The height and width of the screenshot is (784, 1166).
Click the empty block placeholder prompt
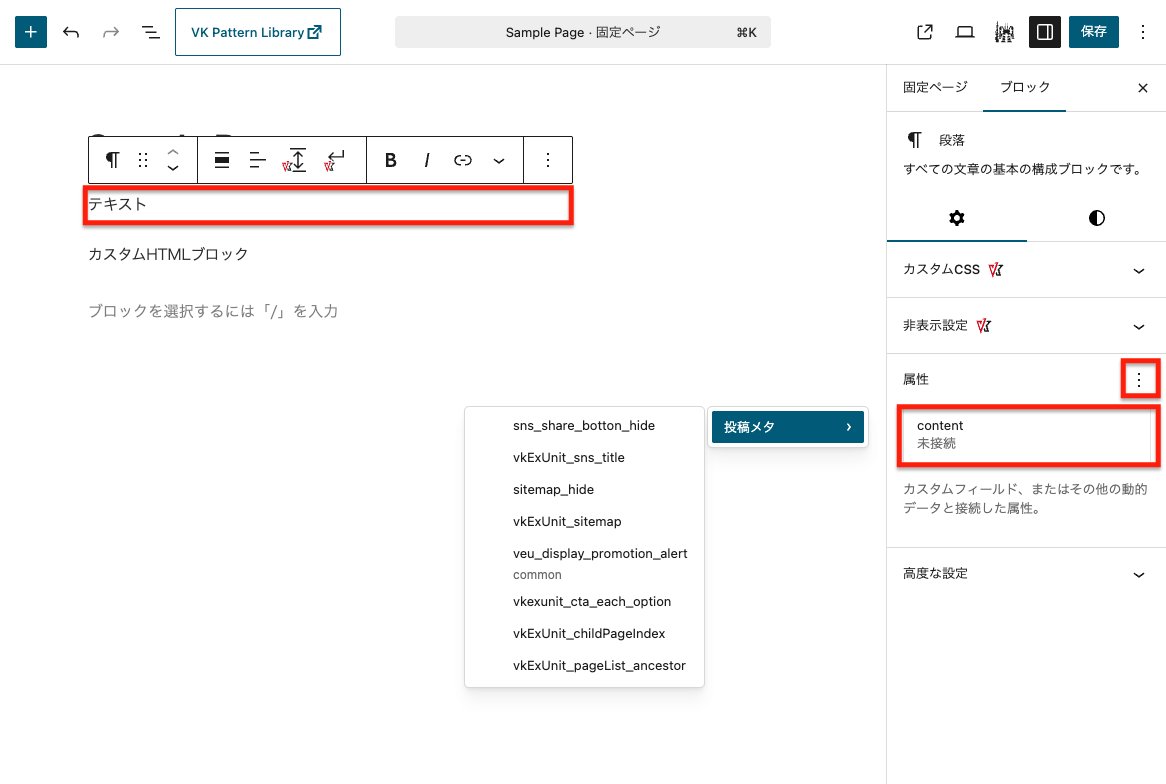point(213,311)
